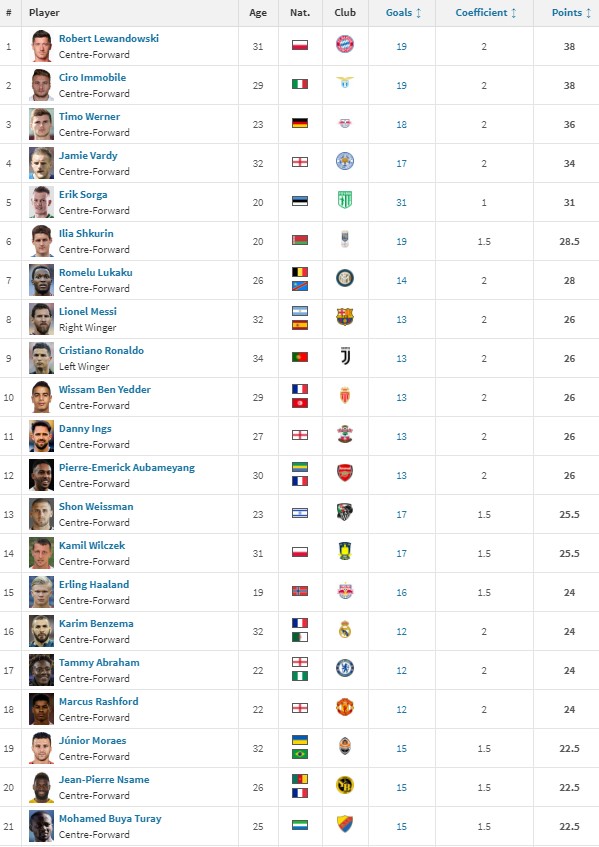This screenshot has width=599, height=847.
Task: Click Romelu Lukaku's 14 goals link
Action: [x=401, y=280]
